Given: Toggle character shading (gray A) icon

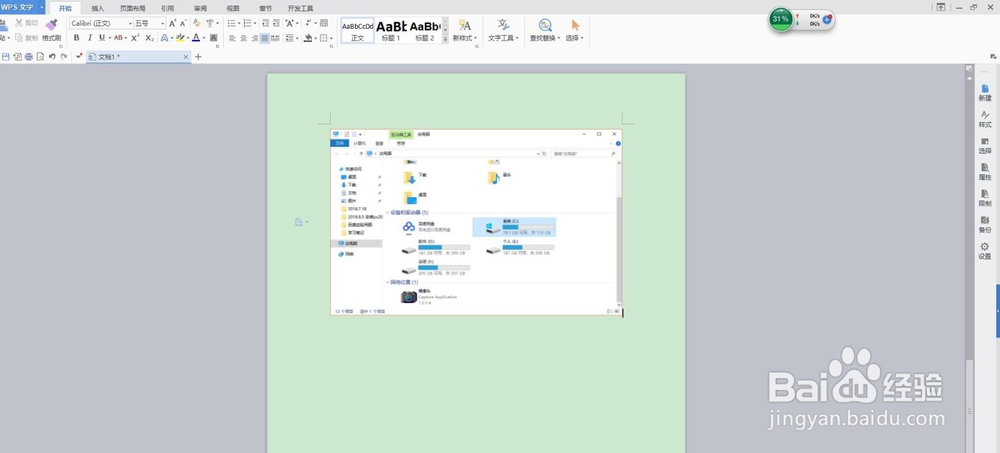Looking at the screenshot, I should (x=214, y=38).
